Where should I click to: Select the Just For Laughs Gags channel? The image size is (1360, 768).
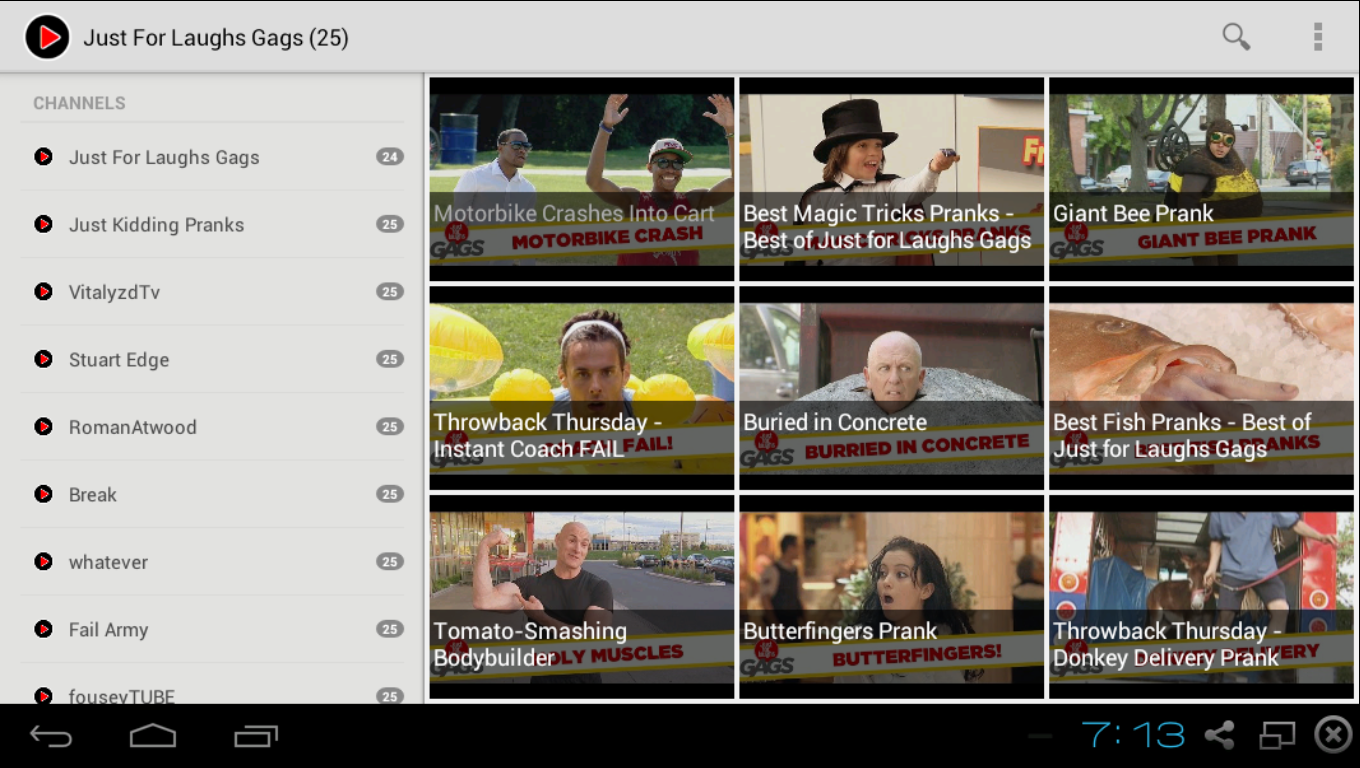pyautogui.click(x=212, y=157)
